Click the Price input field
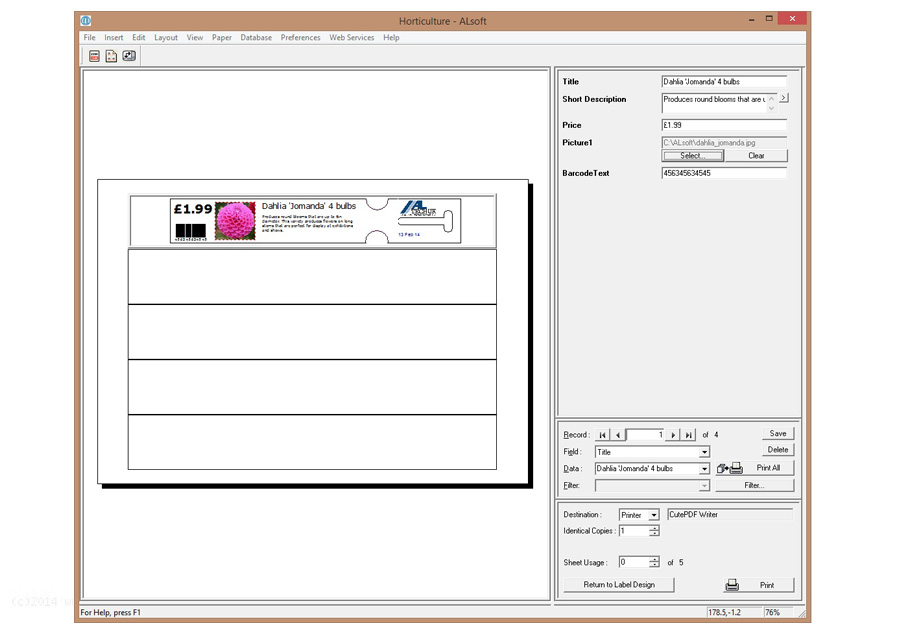900x631 pixels. pyautogui.click(x=724, y=125)
